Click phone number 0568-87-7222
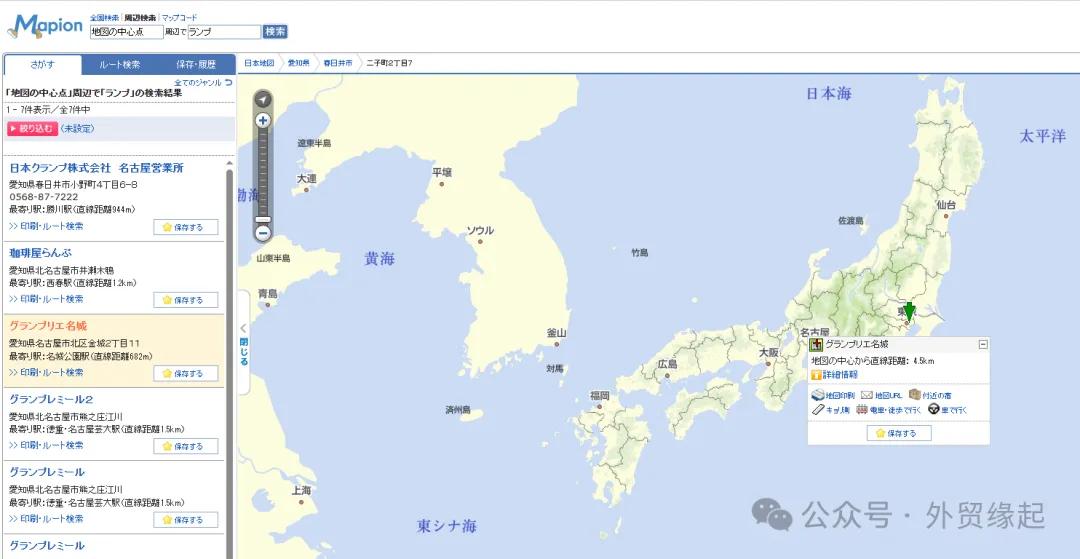The width and height of the screenshot is (1080, 559). point(43,197)
